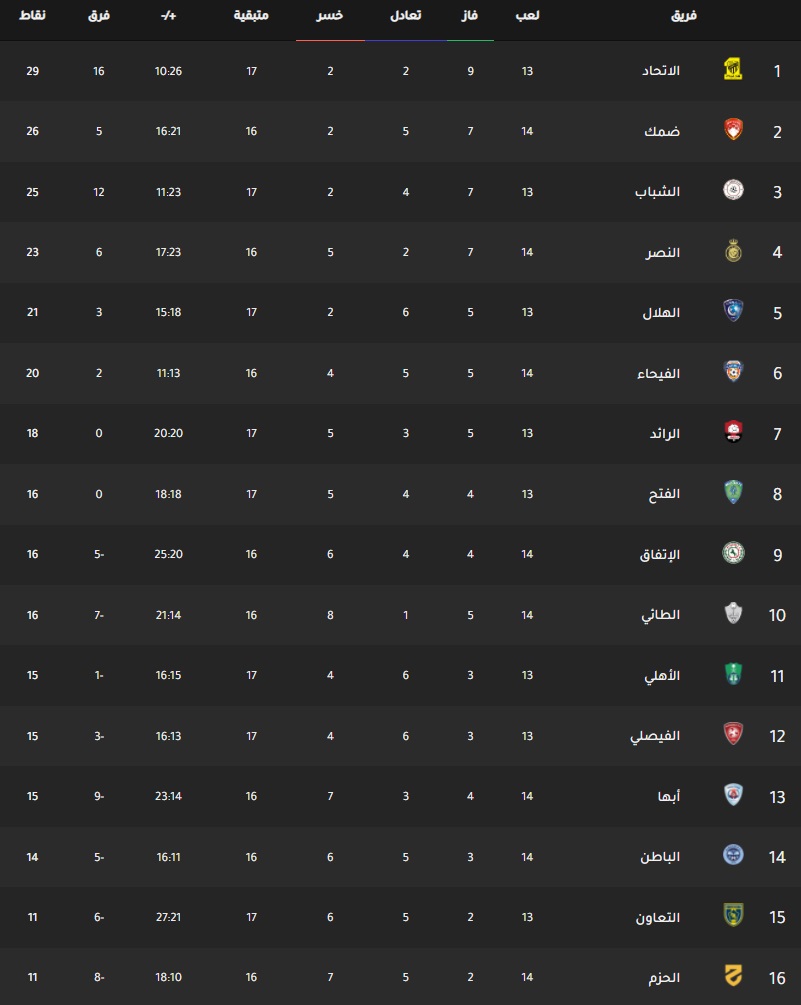Select the خسر losses column header
The width and height of the screenshot is (801, 1005).
point(329,15)
